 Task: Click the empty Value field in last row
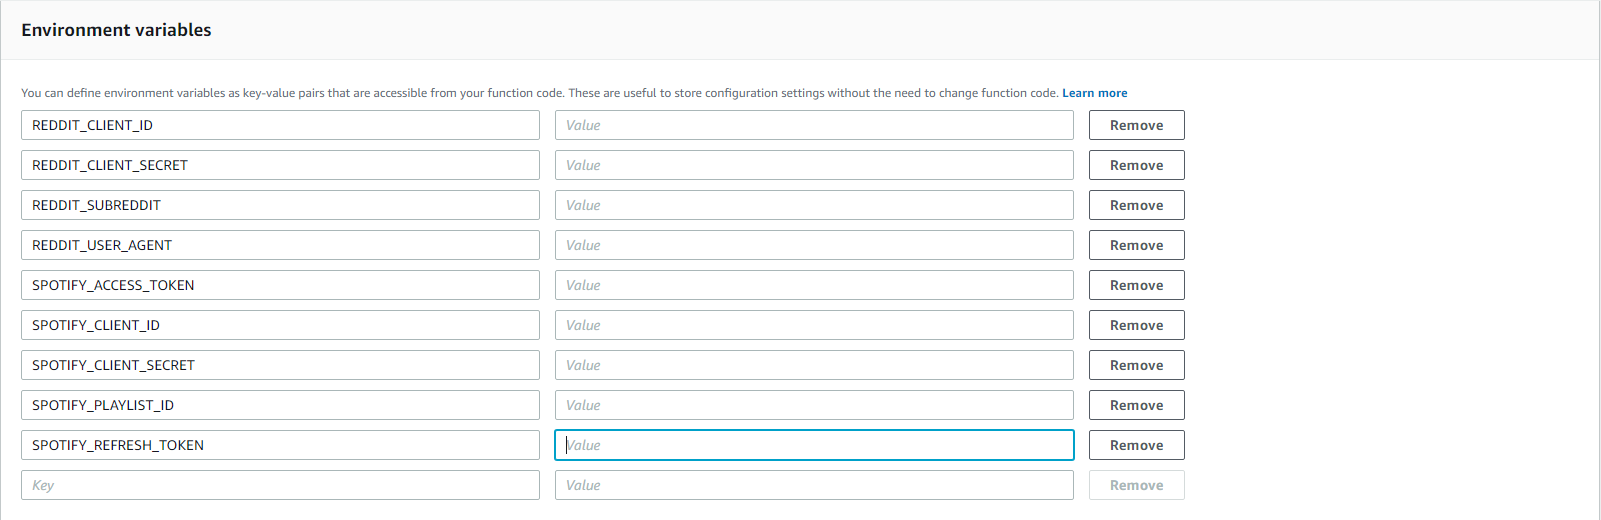coord(814,485)
